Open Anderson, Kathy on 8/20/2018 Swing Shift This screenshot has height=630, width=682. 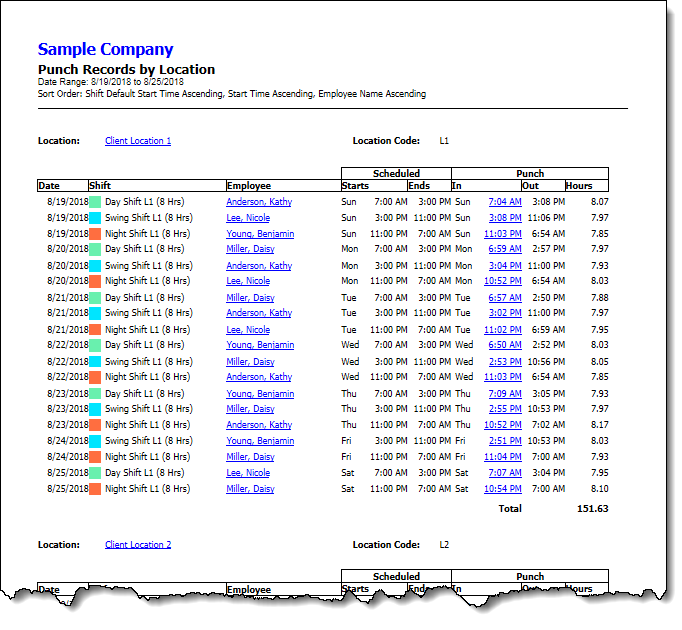click(259, 265)
